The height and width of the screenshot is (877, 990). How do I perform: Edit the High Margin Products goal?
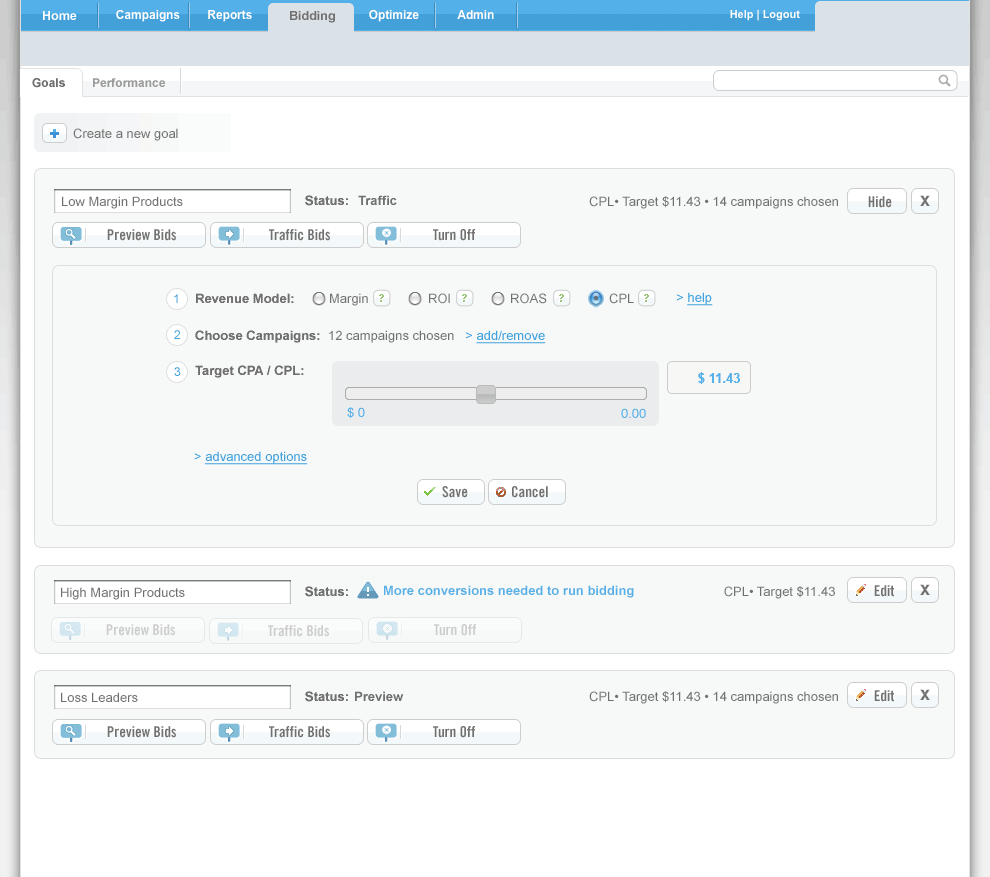tap(876, 591)
